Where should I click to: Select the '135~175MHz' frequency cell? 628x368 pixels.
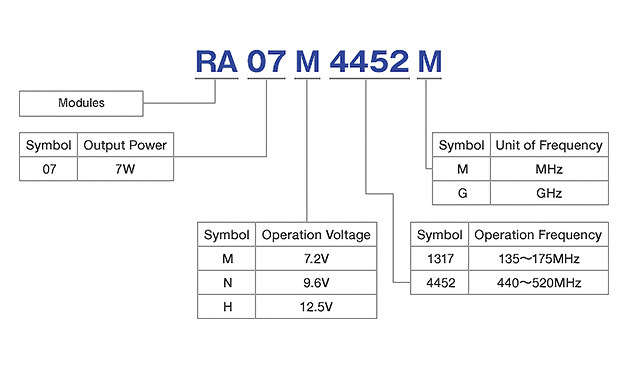539,258
